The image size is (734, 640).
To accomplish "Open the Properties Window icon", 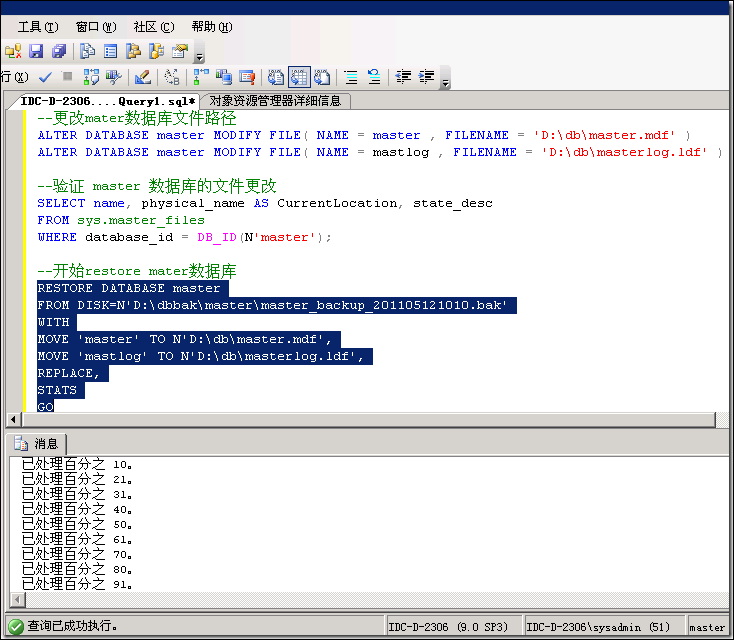I will tap(180, 51).
